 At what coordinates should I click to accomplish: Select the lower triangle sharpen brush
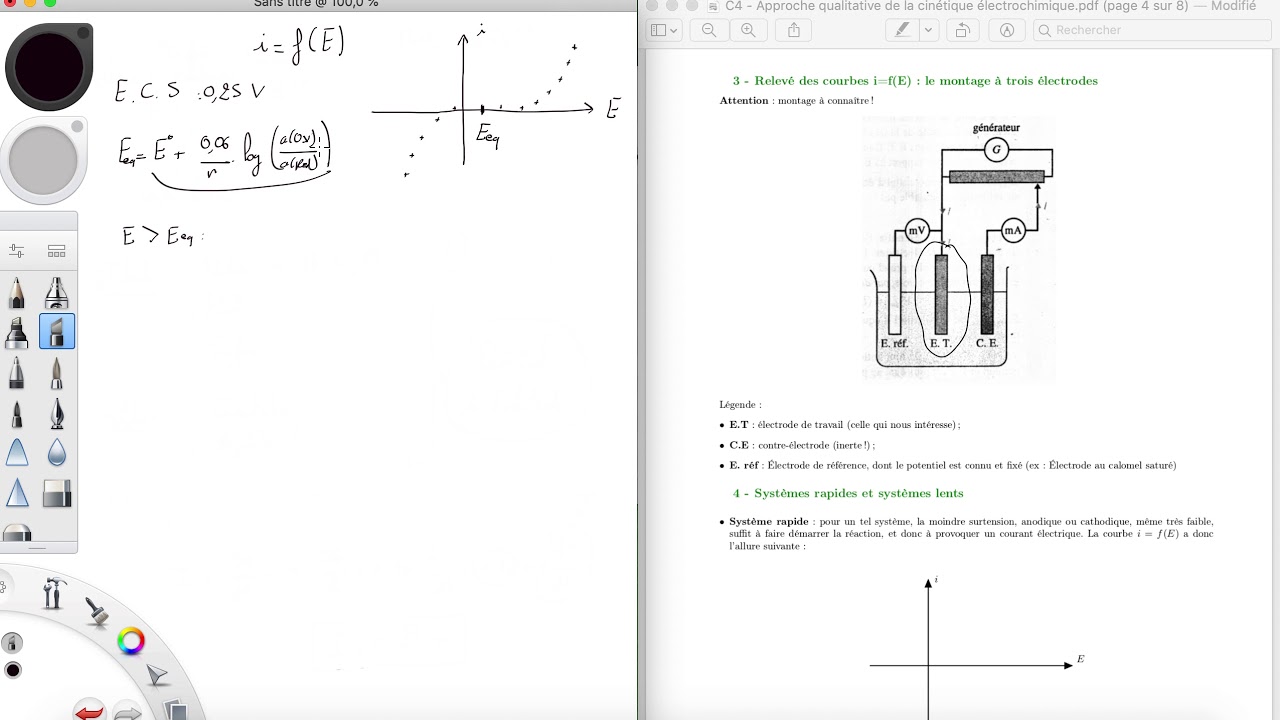click(17, 493)
